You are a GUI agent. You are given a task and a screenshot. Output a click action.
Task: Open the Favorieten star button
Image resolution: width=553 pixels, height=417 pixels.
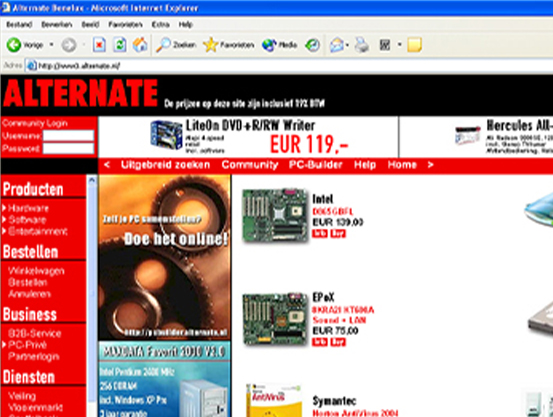pyautogui.click(x=229, y=45)
